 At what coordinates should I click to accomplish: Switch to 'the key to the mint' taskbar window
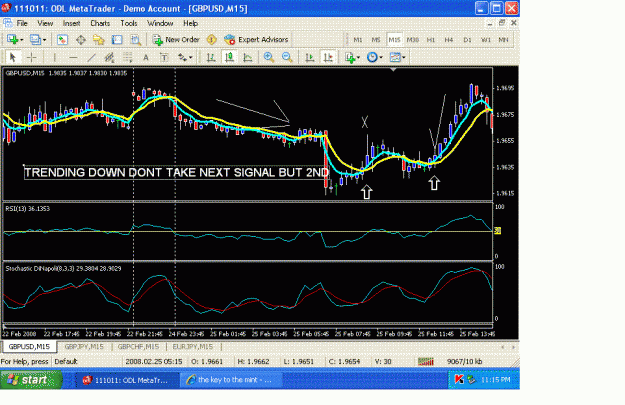coord(231,379)
